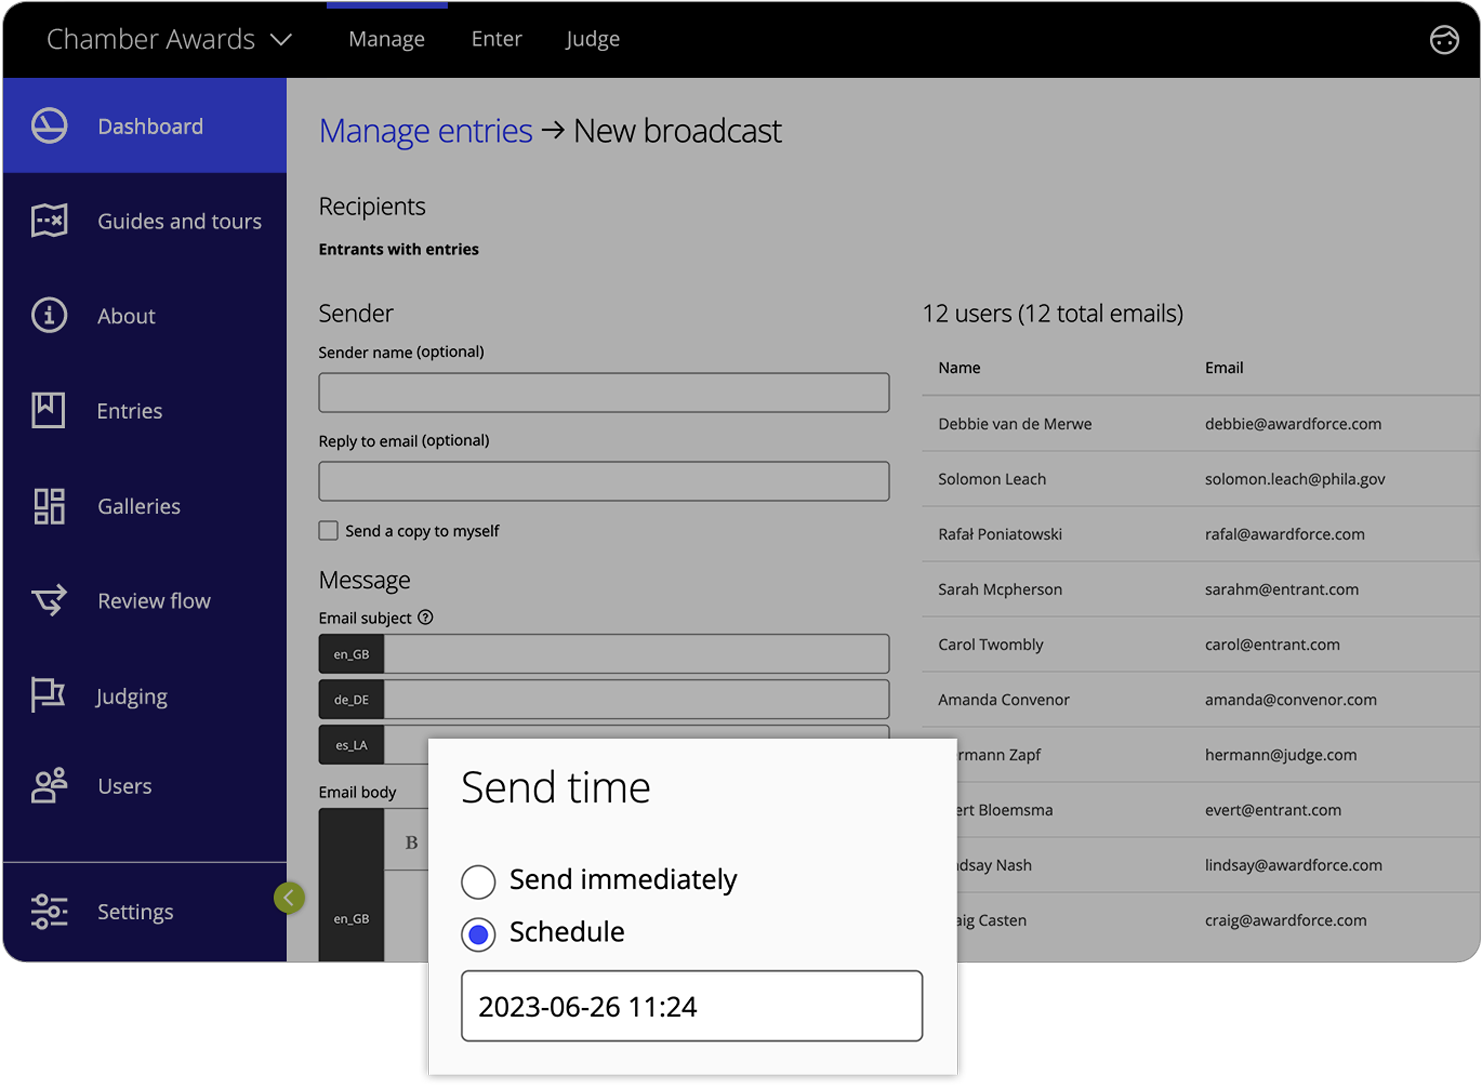Open the Judge section

click(592, 39)
